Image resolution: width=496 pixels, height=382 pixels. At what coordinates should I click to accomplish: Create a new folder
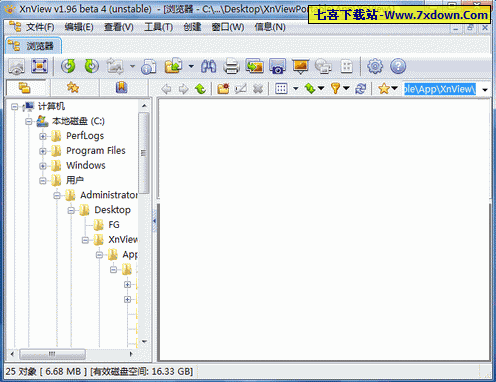(223, 89)
